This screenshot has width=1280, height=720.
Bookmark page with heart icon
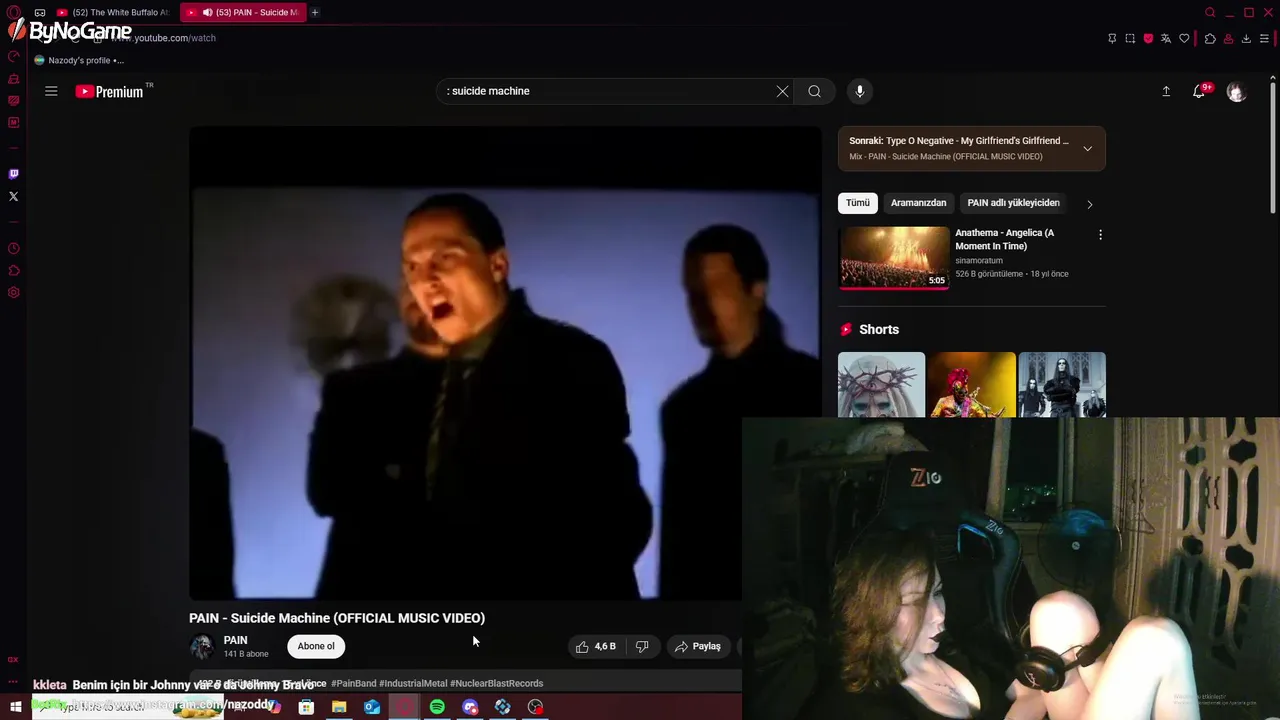tap(1184, 38)
